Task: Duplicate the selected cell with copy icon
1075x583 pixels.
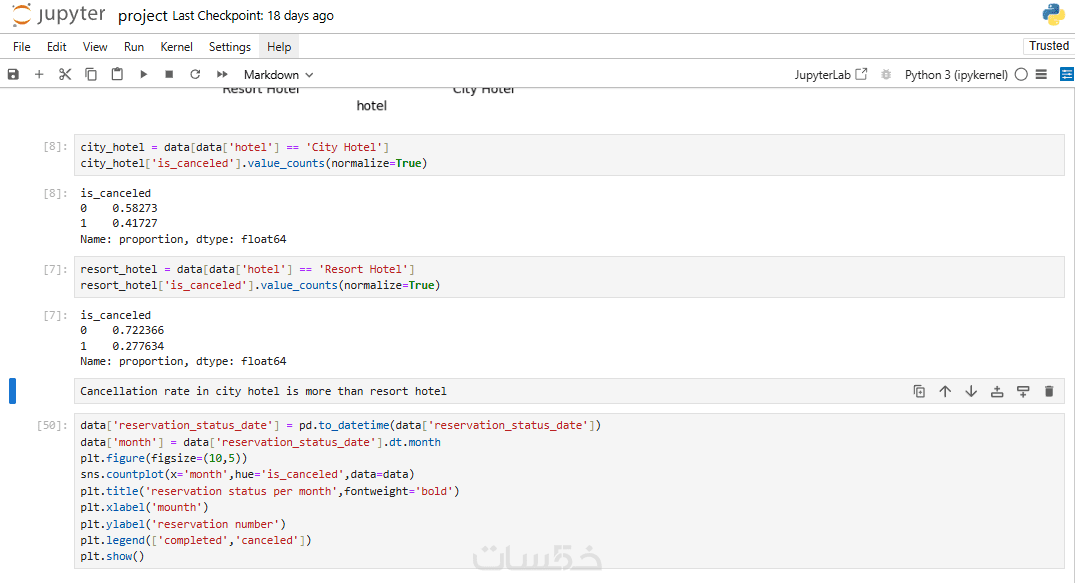Action: 919,391
